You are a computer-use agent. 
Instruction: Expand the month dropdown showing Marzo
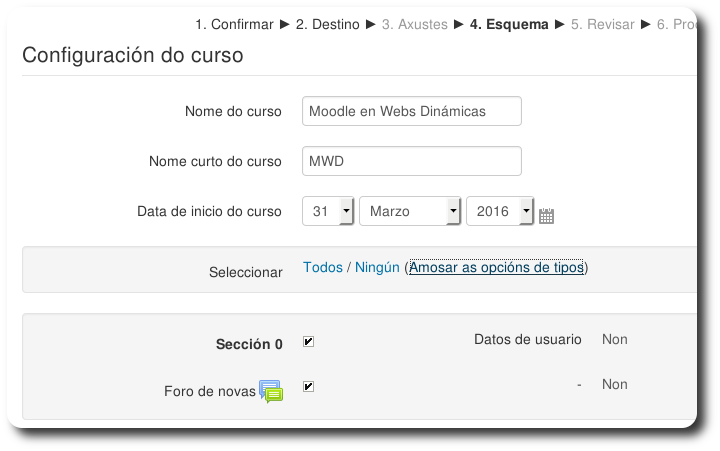pyautogui.click(x=409, y=212)
